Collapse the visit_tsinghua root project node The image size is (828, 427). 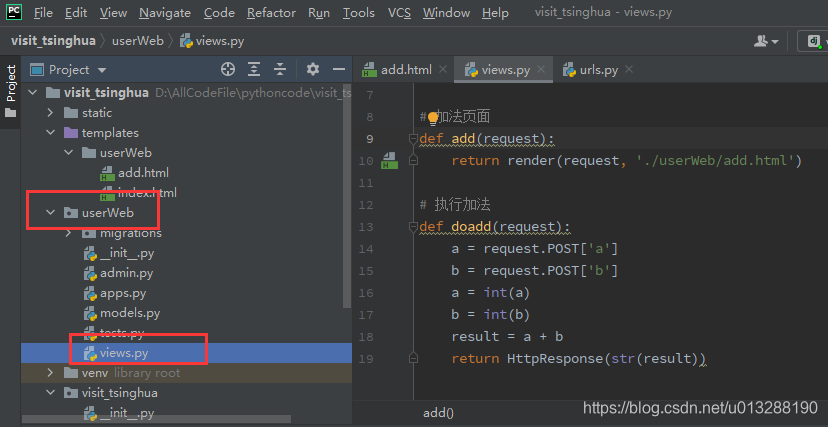pos(33,93)
